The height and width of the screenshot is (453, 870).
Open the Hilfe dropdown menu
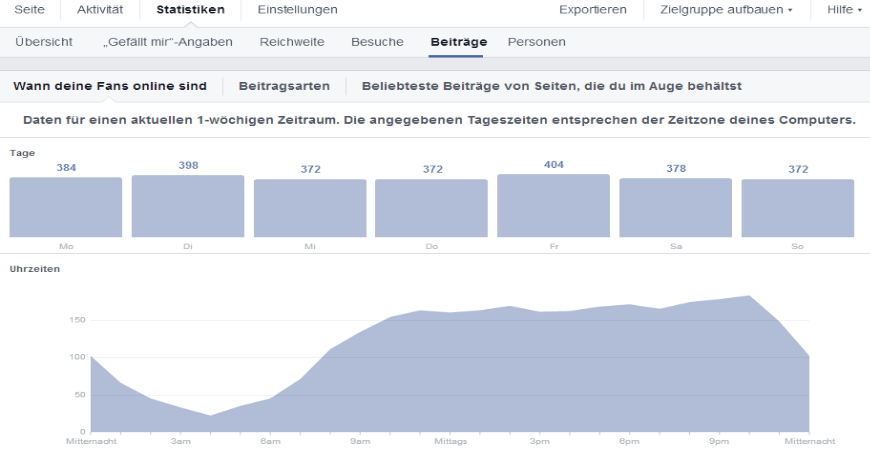click(843, 10)
